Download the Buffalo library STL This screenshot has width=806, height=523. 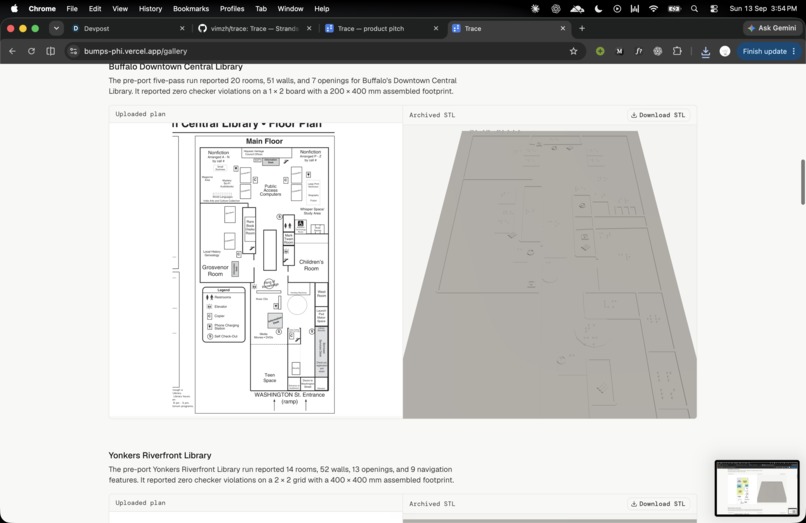658,115
